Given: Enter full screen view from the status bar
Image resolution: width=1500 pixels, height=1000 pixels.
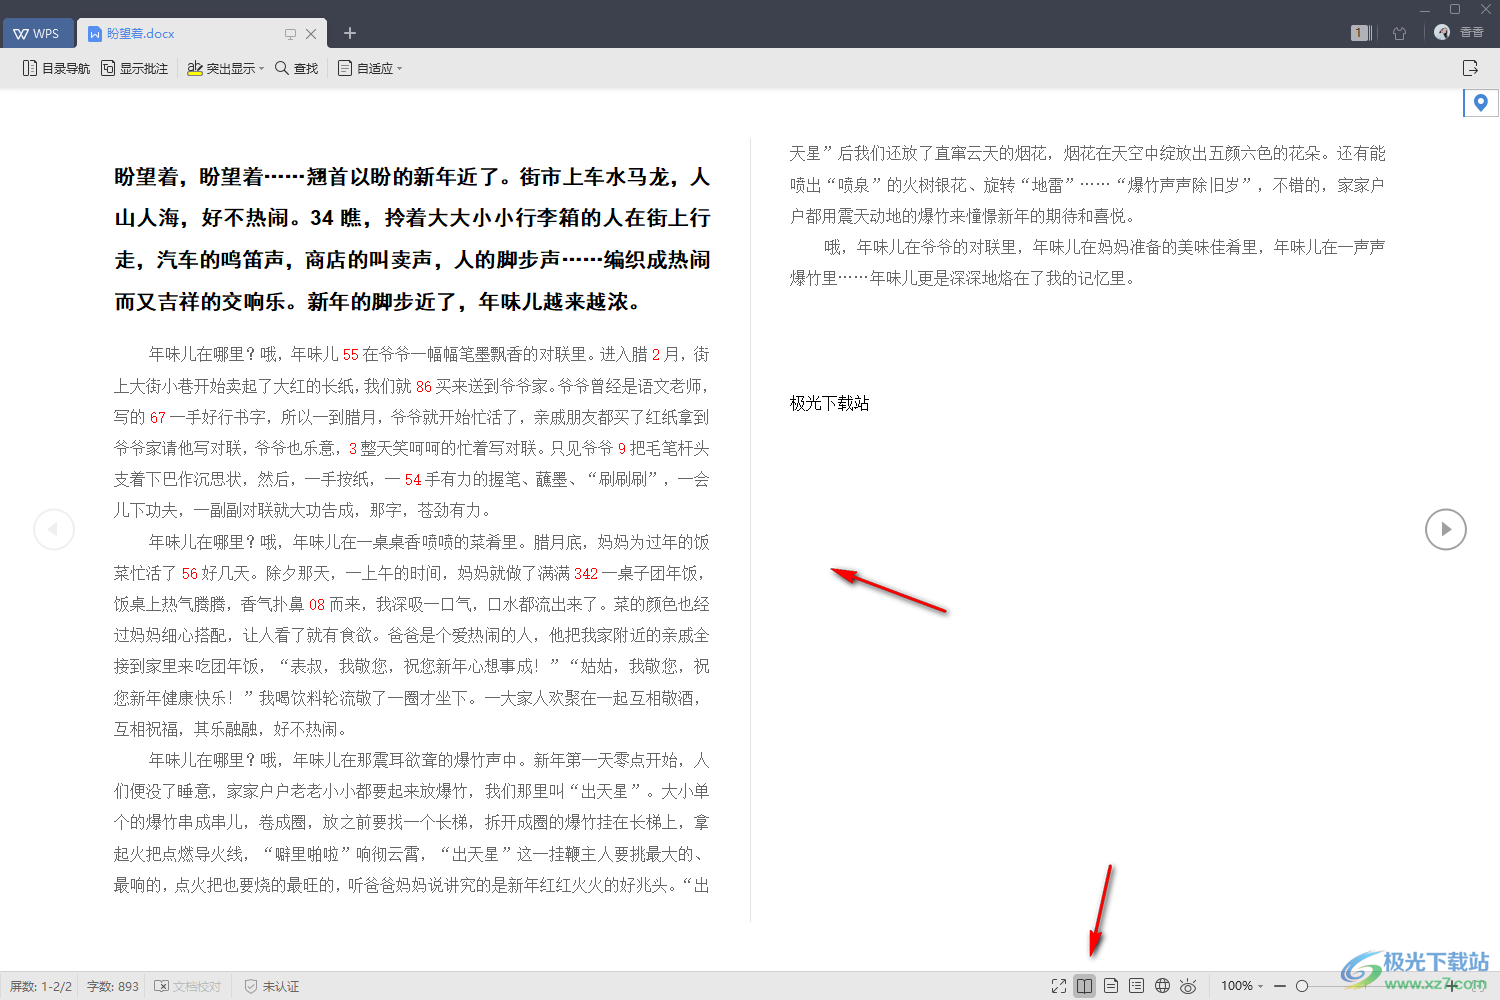Looking at the screenshot, I should tap(1059, 986).
